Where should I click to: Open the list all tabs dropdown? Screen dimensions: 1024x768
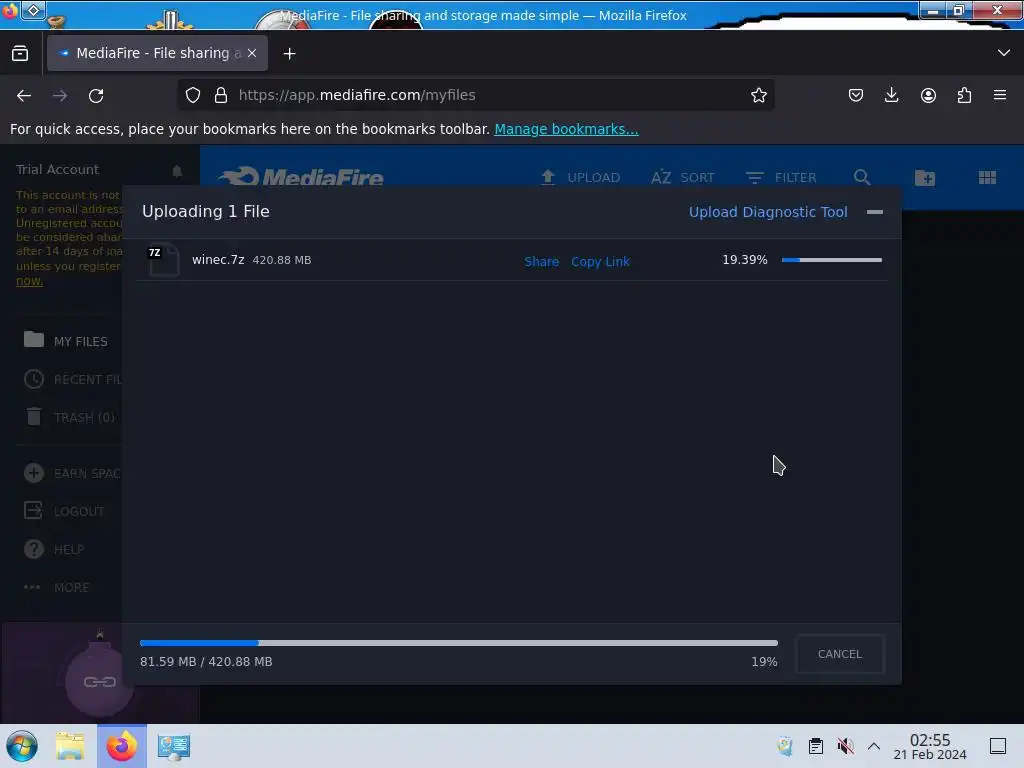(x=1004, y=53)
